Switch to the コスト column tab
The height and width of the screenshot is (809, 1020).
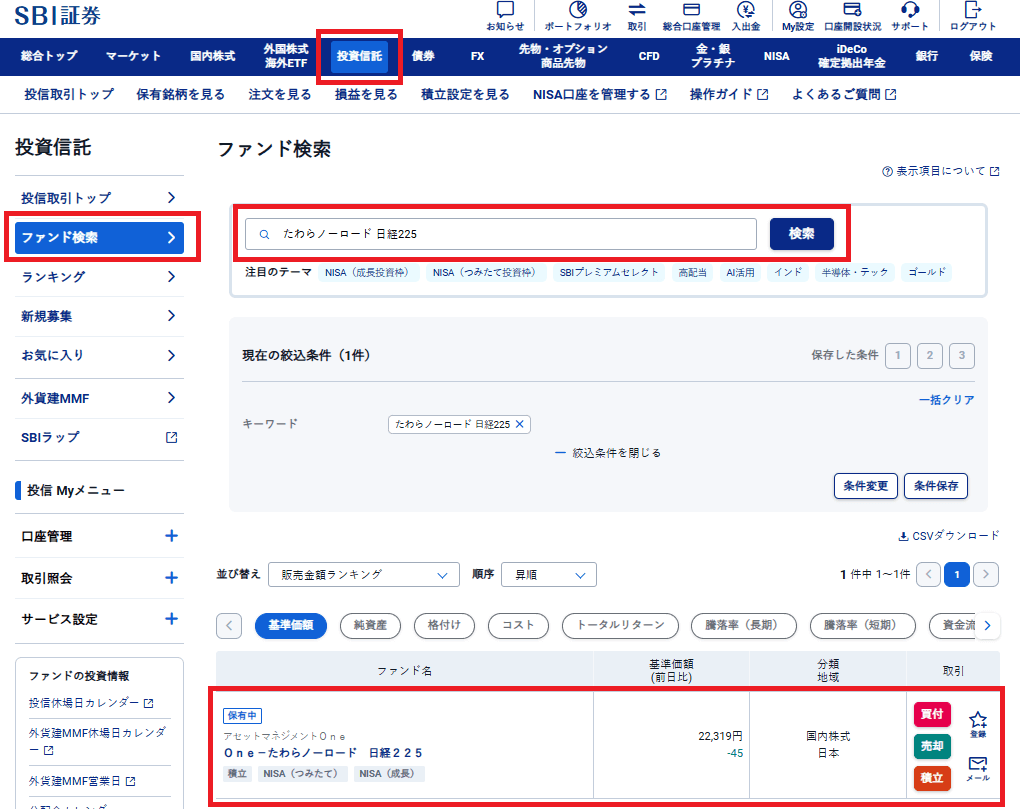(518, 625)
